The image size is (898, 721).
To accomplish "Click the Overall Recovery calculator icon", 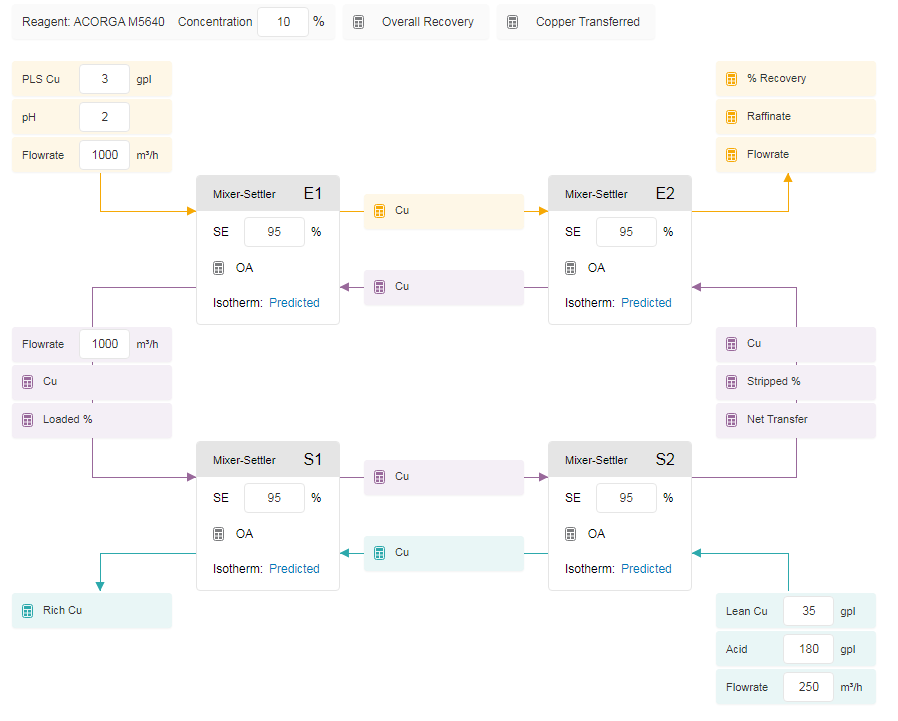I will tap(359, 22).
